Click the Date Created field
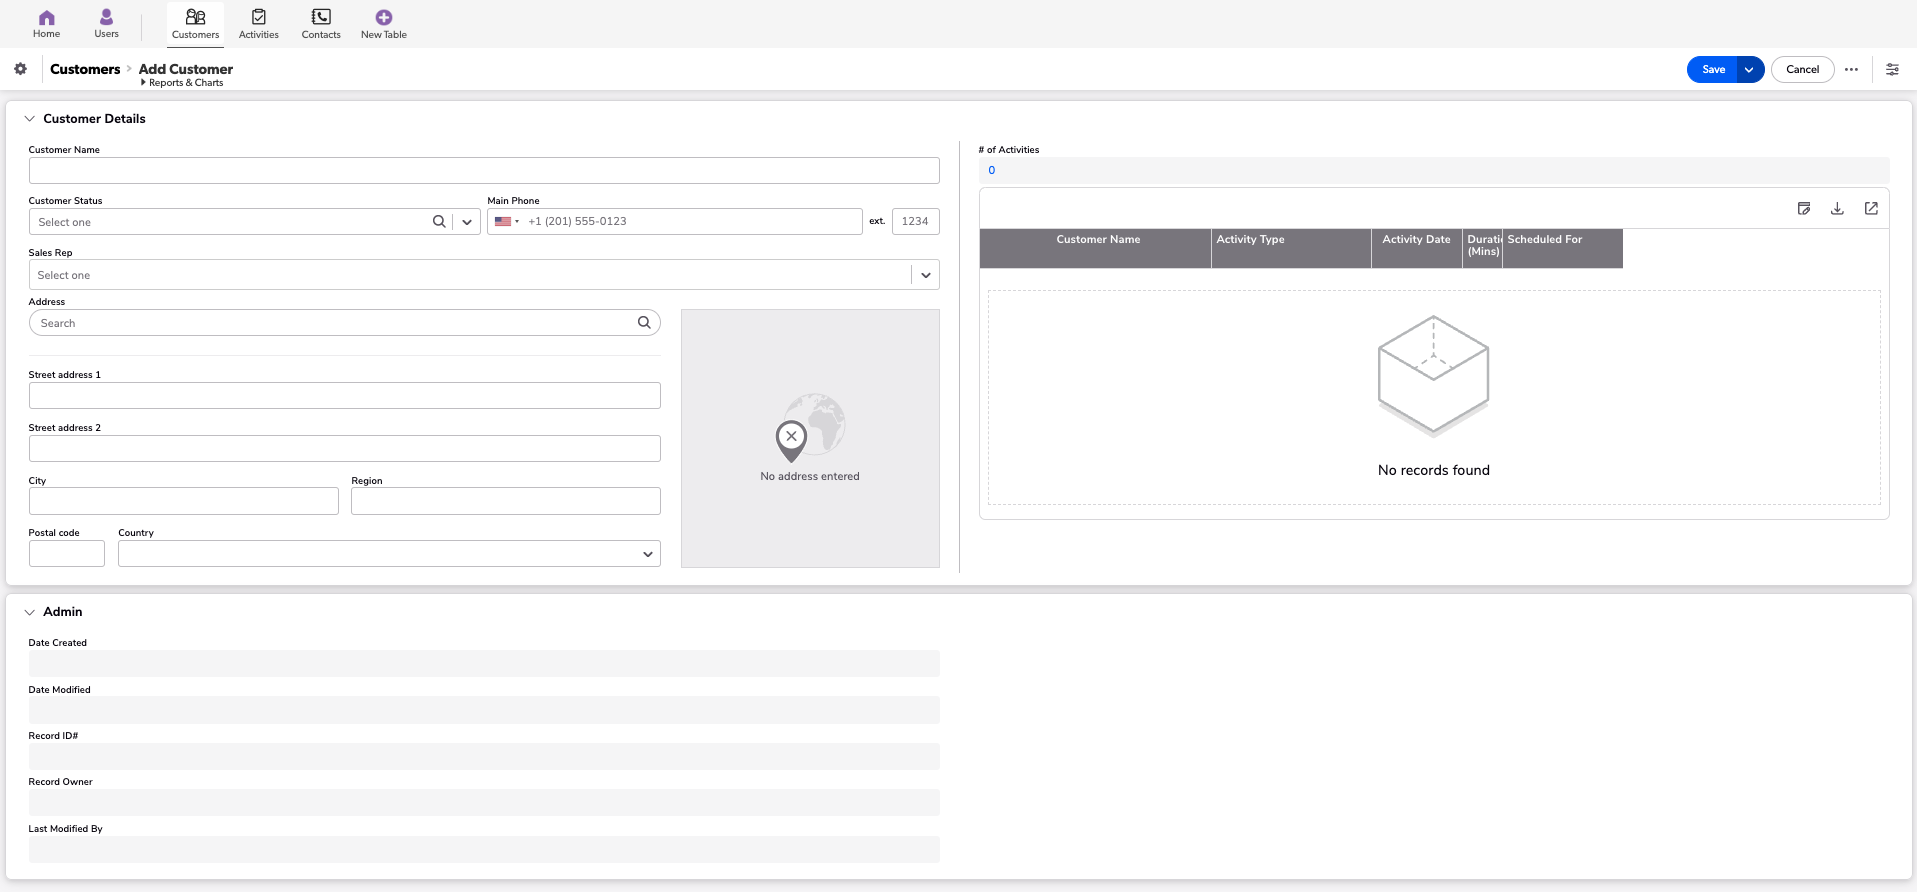 click(x=484, y=663)
